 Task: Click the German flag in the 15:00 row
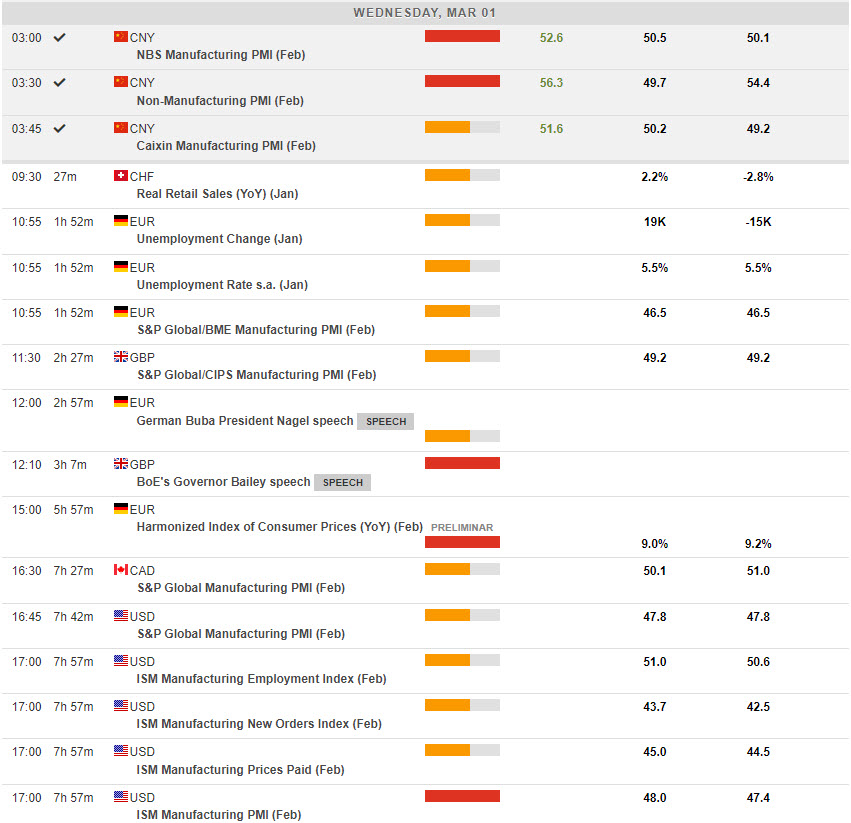pos(121,509)
